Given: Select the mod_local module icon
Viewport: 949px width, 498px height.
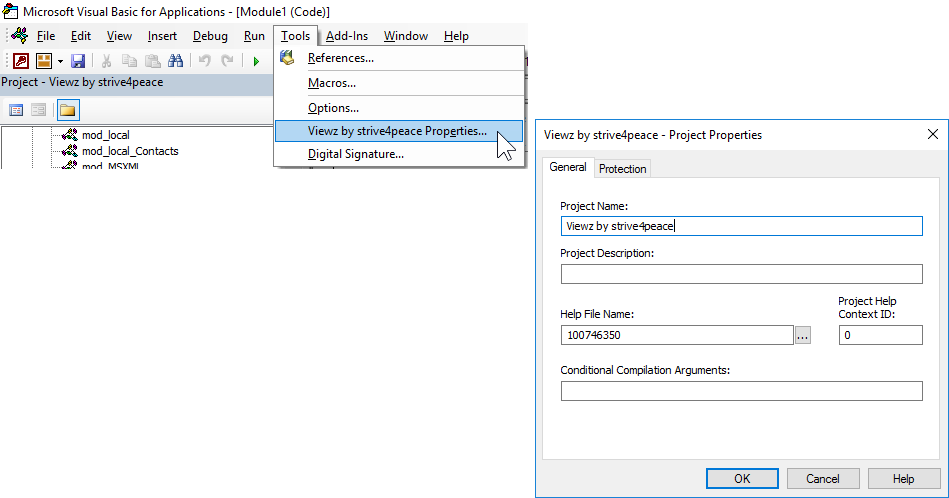Looking at the screenshot, I should click(70, 134).
